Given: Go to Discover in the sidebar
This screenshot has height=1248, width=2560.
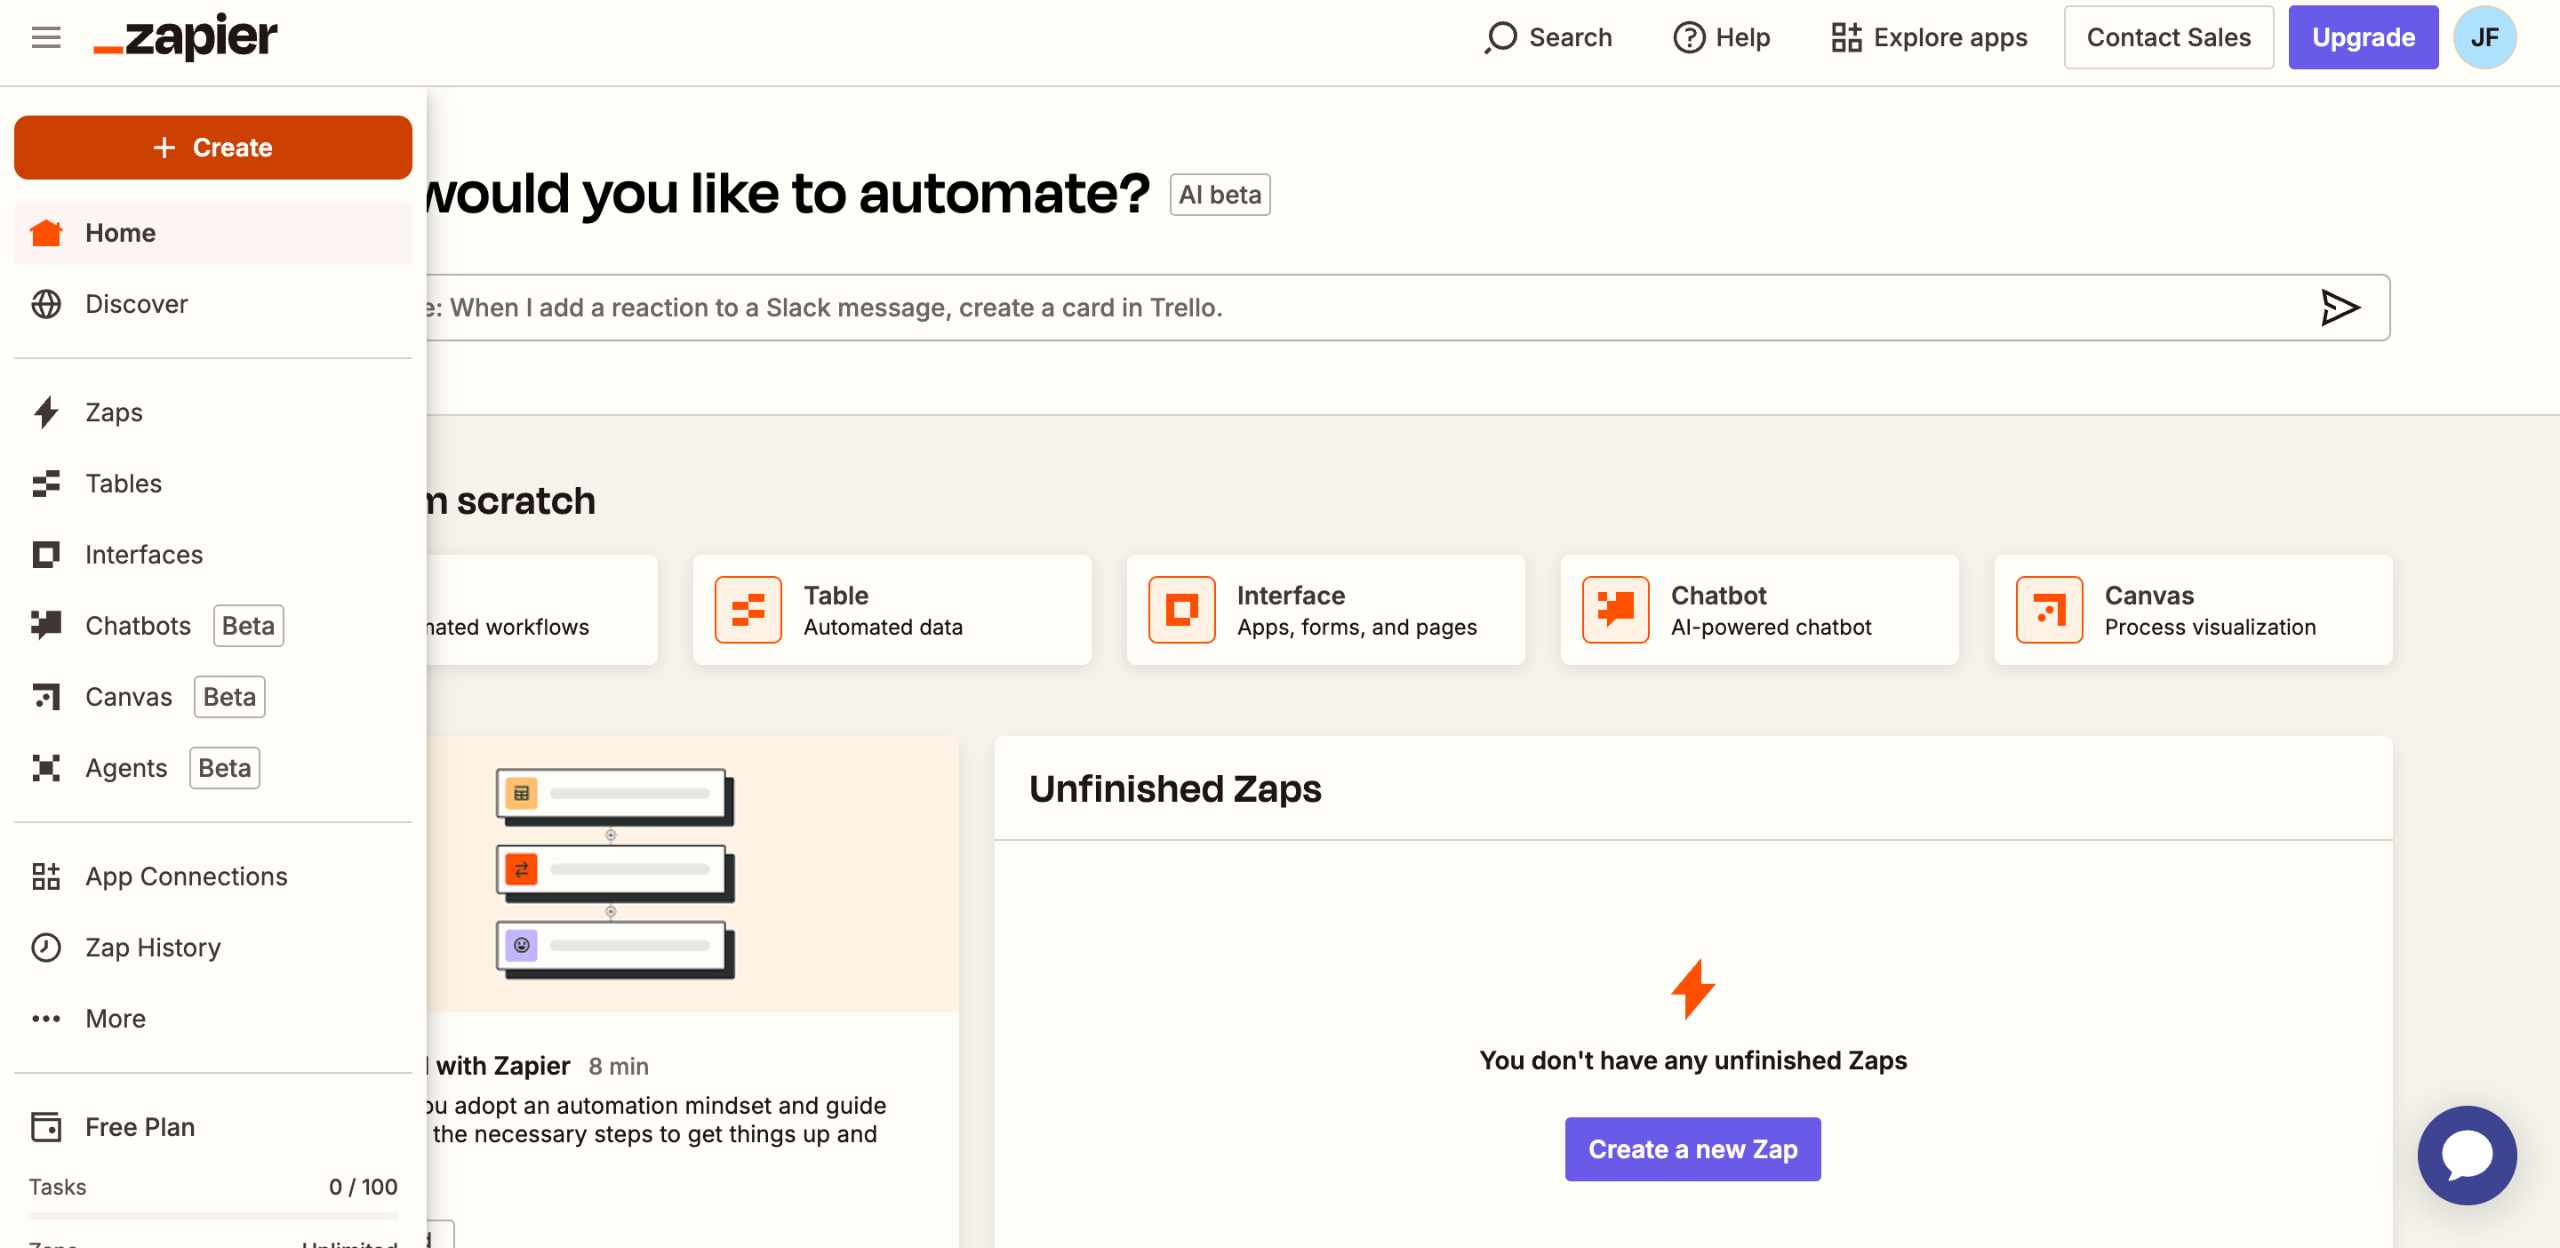Looking at the screenshot, I should click(x=136, y=304).
